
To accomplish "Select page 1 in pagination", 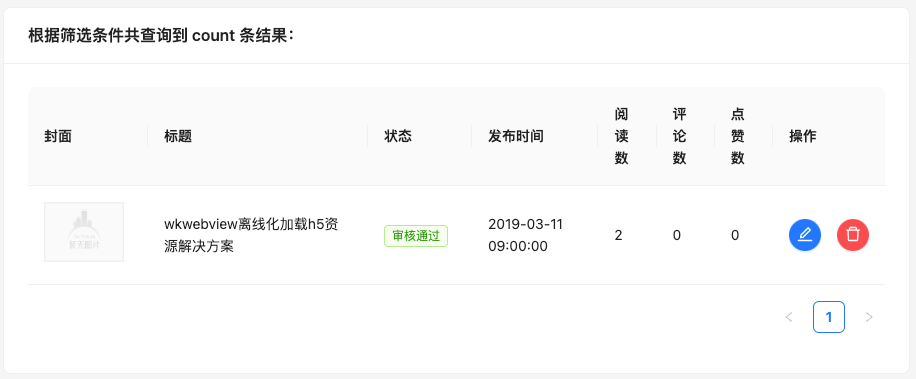I will click(829, 317).
